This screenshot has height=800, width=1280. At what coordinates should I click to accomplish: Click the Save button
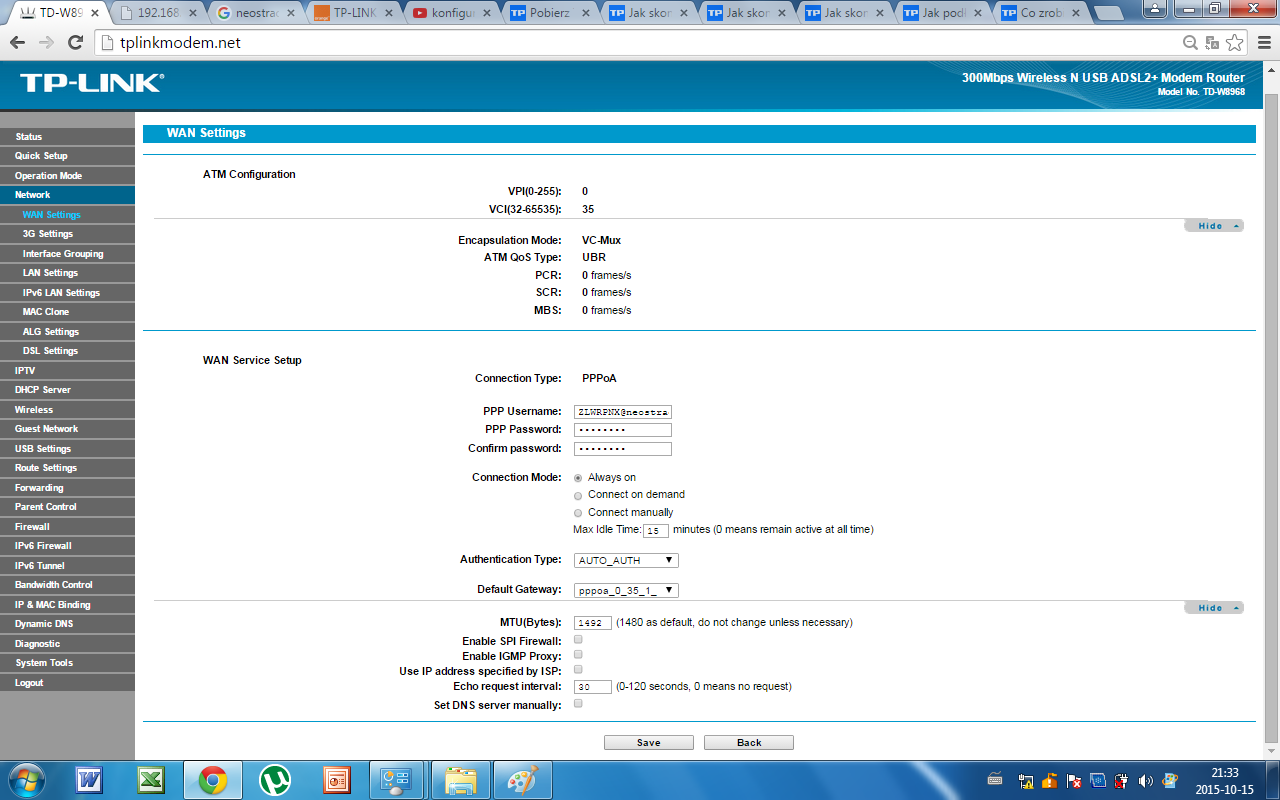coord(648,743)
